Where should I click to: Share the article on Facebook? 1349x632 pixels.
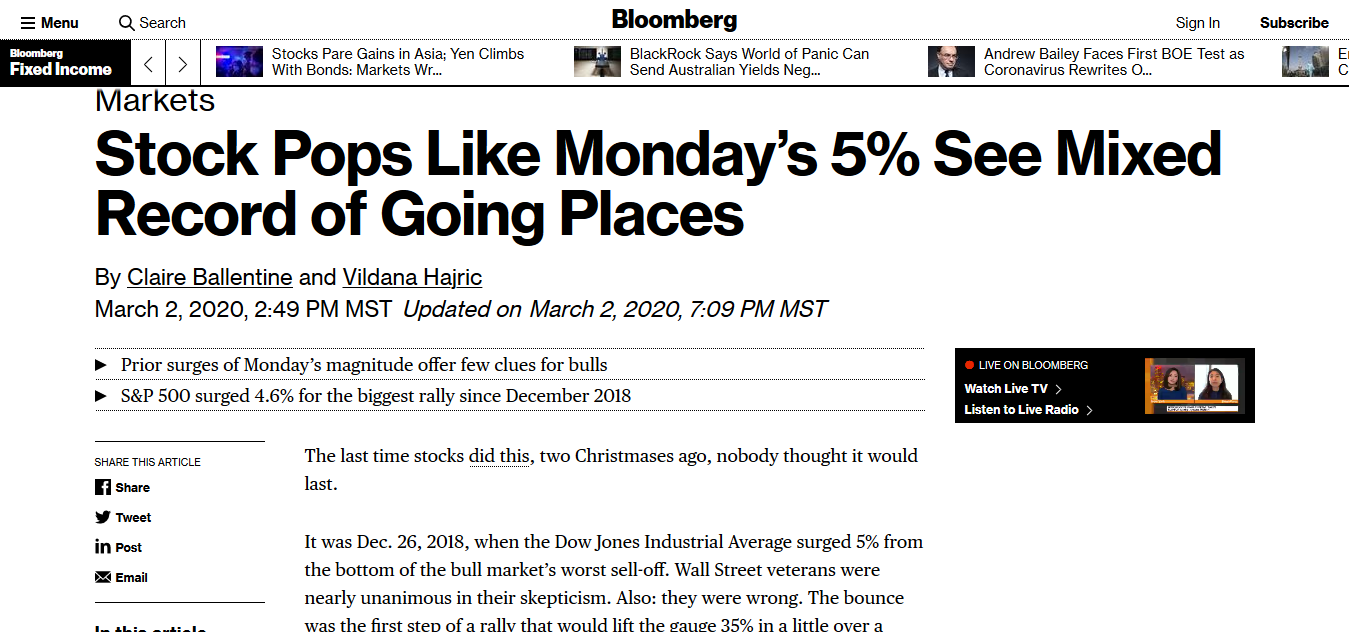122,487
